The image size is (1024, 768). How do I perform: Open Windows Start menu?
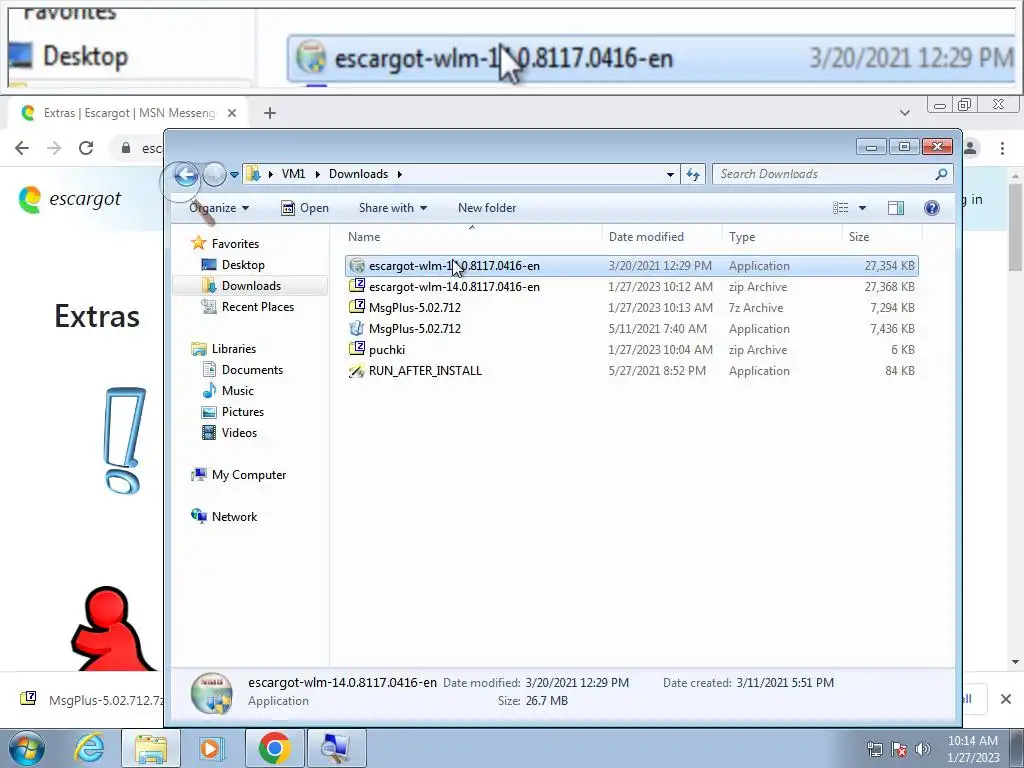27,748
